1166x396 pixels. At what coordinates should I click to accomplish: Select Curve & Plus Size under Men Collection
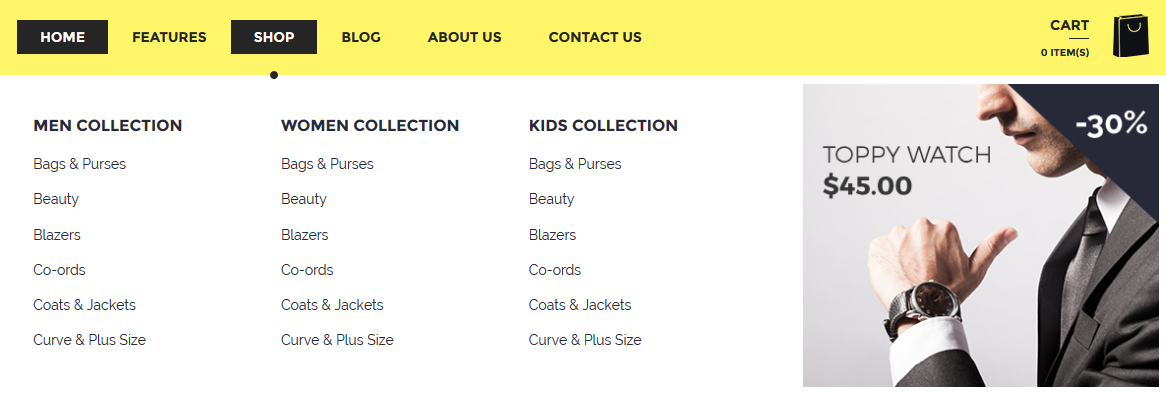tap(89, 340)
